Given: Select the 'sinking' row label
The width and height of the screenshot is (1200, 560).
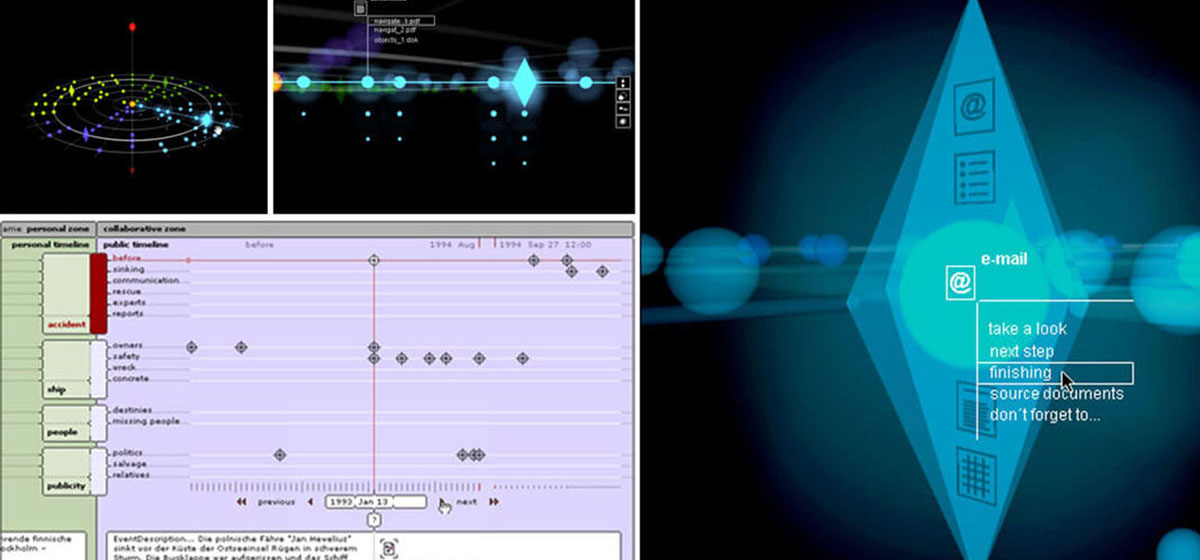Looking at the screenshot, I should (x=128, y=270).
